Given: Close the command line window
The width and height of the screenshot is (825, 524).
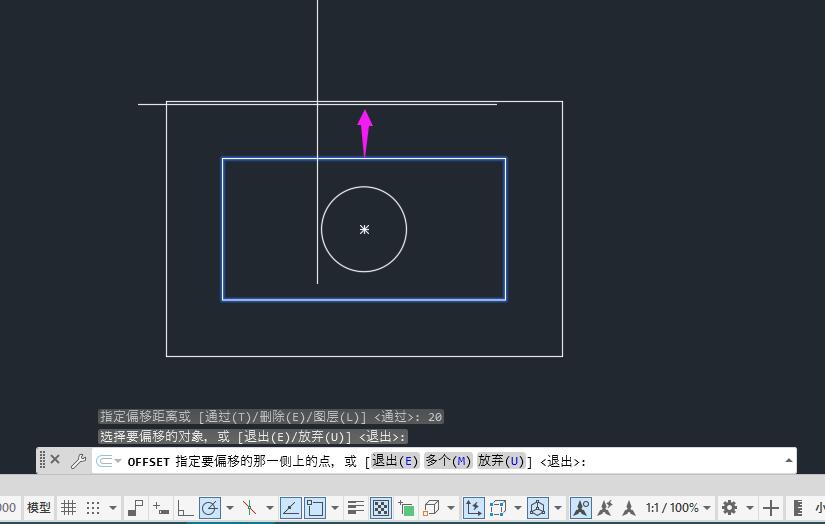Looking at the screenshot, I should [55, 460].
